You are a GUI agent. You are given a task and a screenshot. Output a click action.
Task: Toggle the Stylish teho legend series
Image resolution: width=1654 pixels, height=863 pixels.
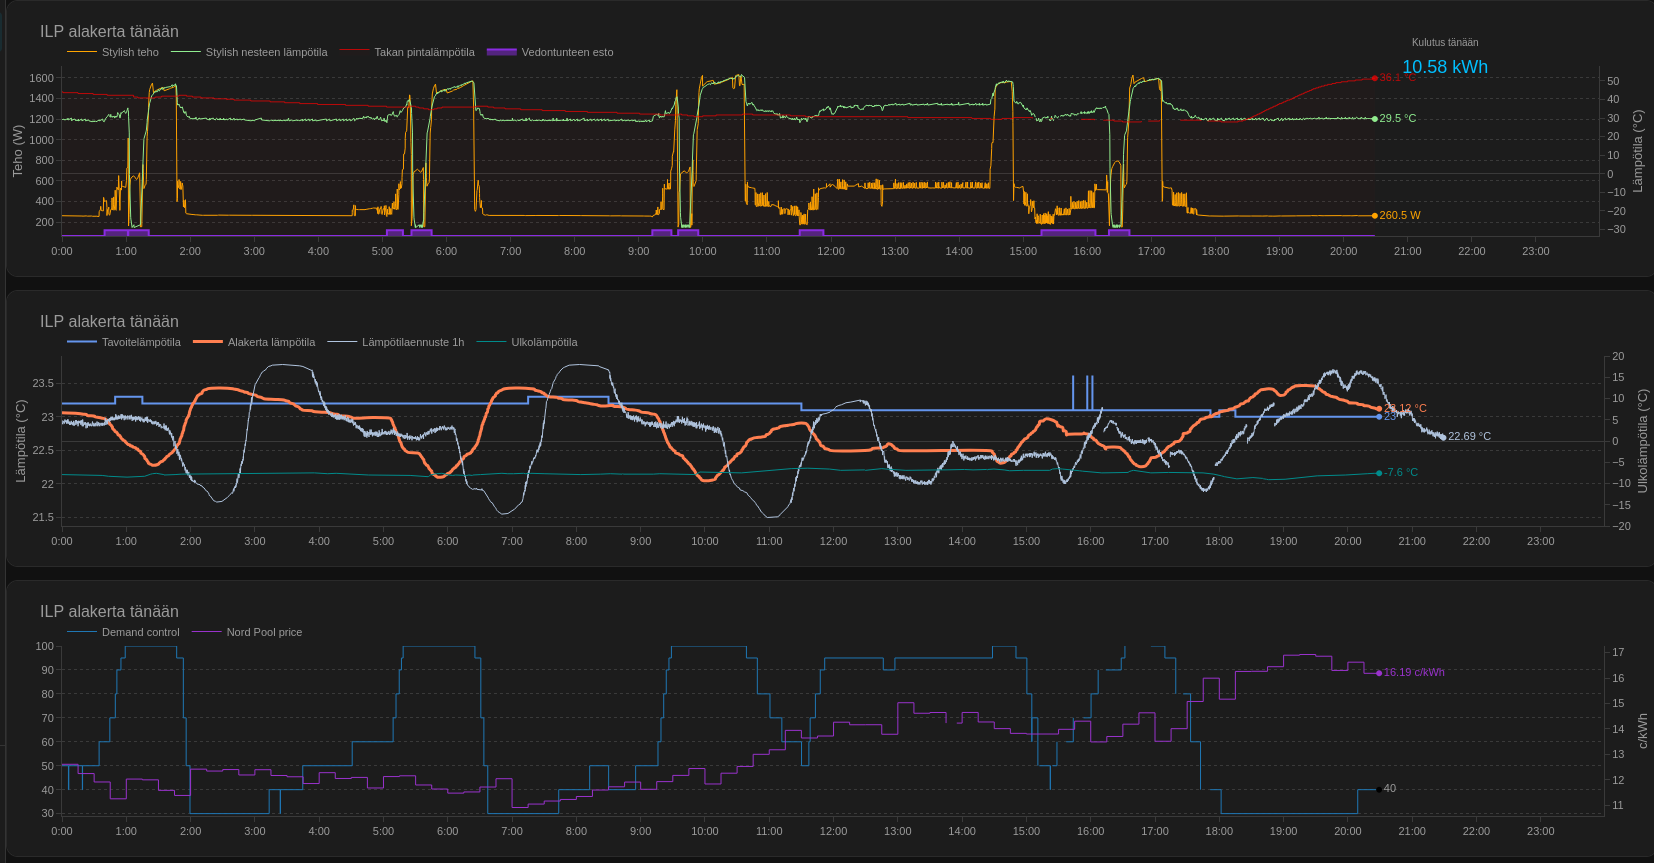coord(130,52)
